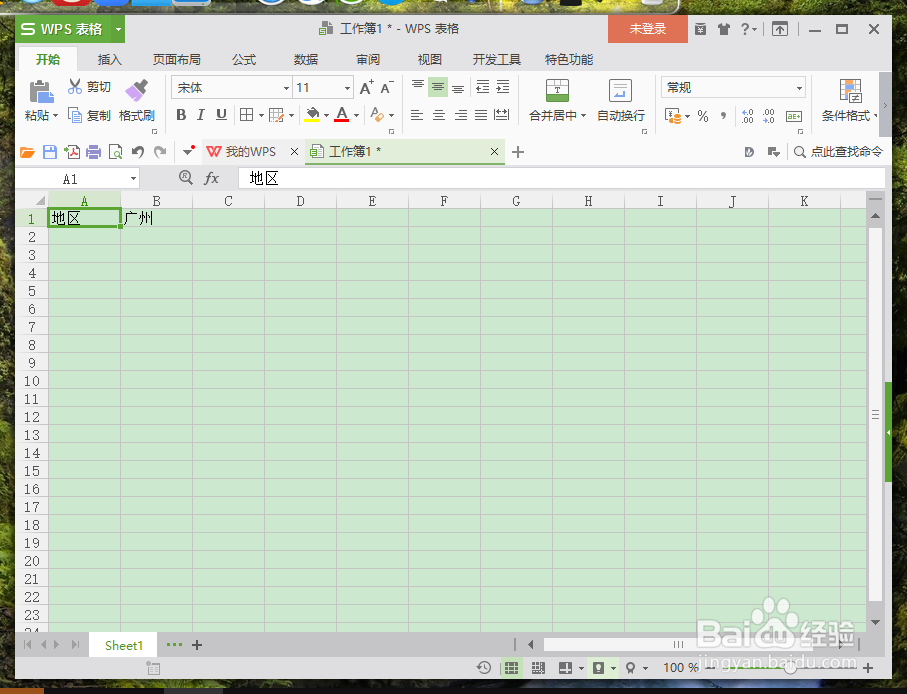The width and height of the screenshot is (907, 694).
Task: Apply the percent style icon
Action: click(703, 116)
